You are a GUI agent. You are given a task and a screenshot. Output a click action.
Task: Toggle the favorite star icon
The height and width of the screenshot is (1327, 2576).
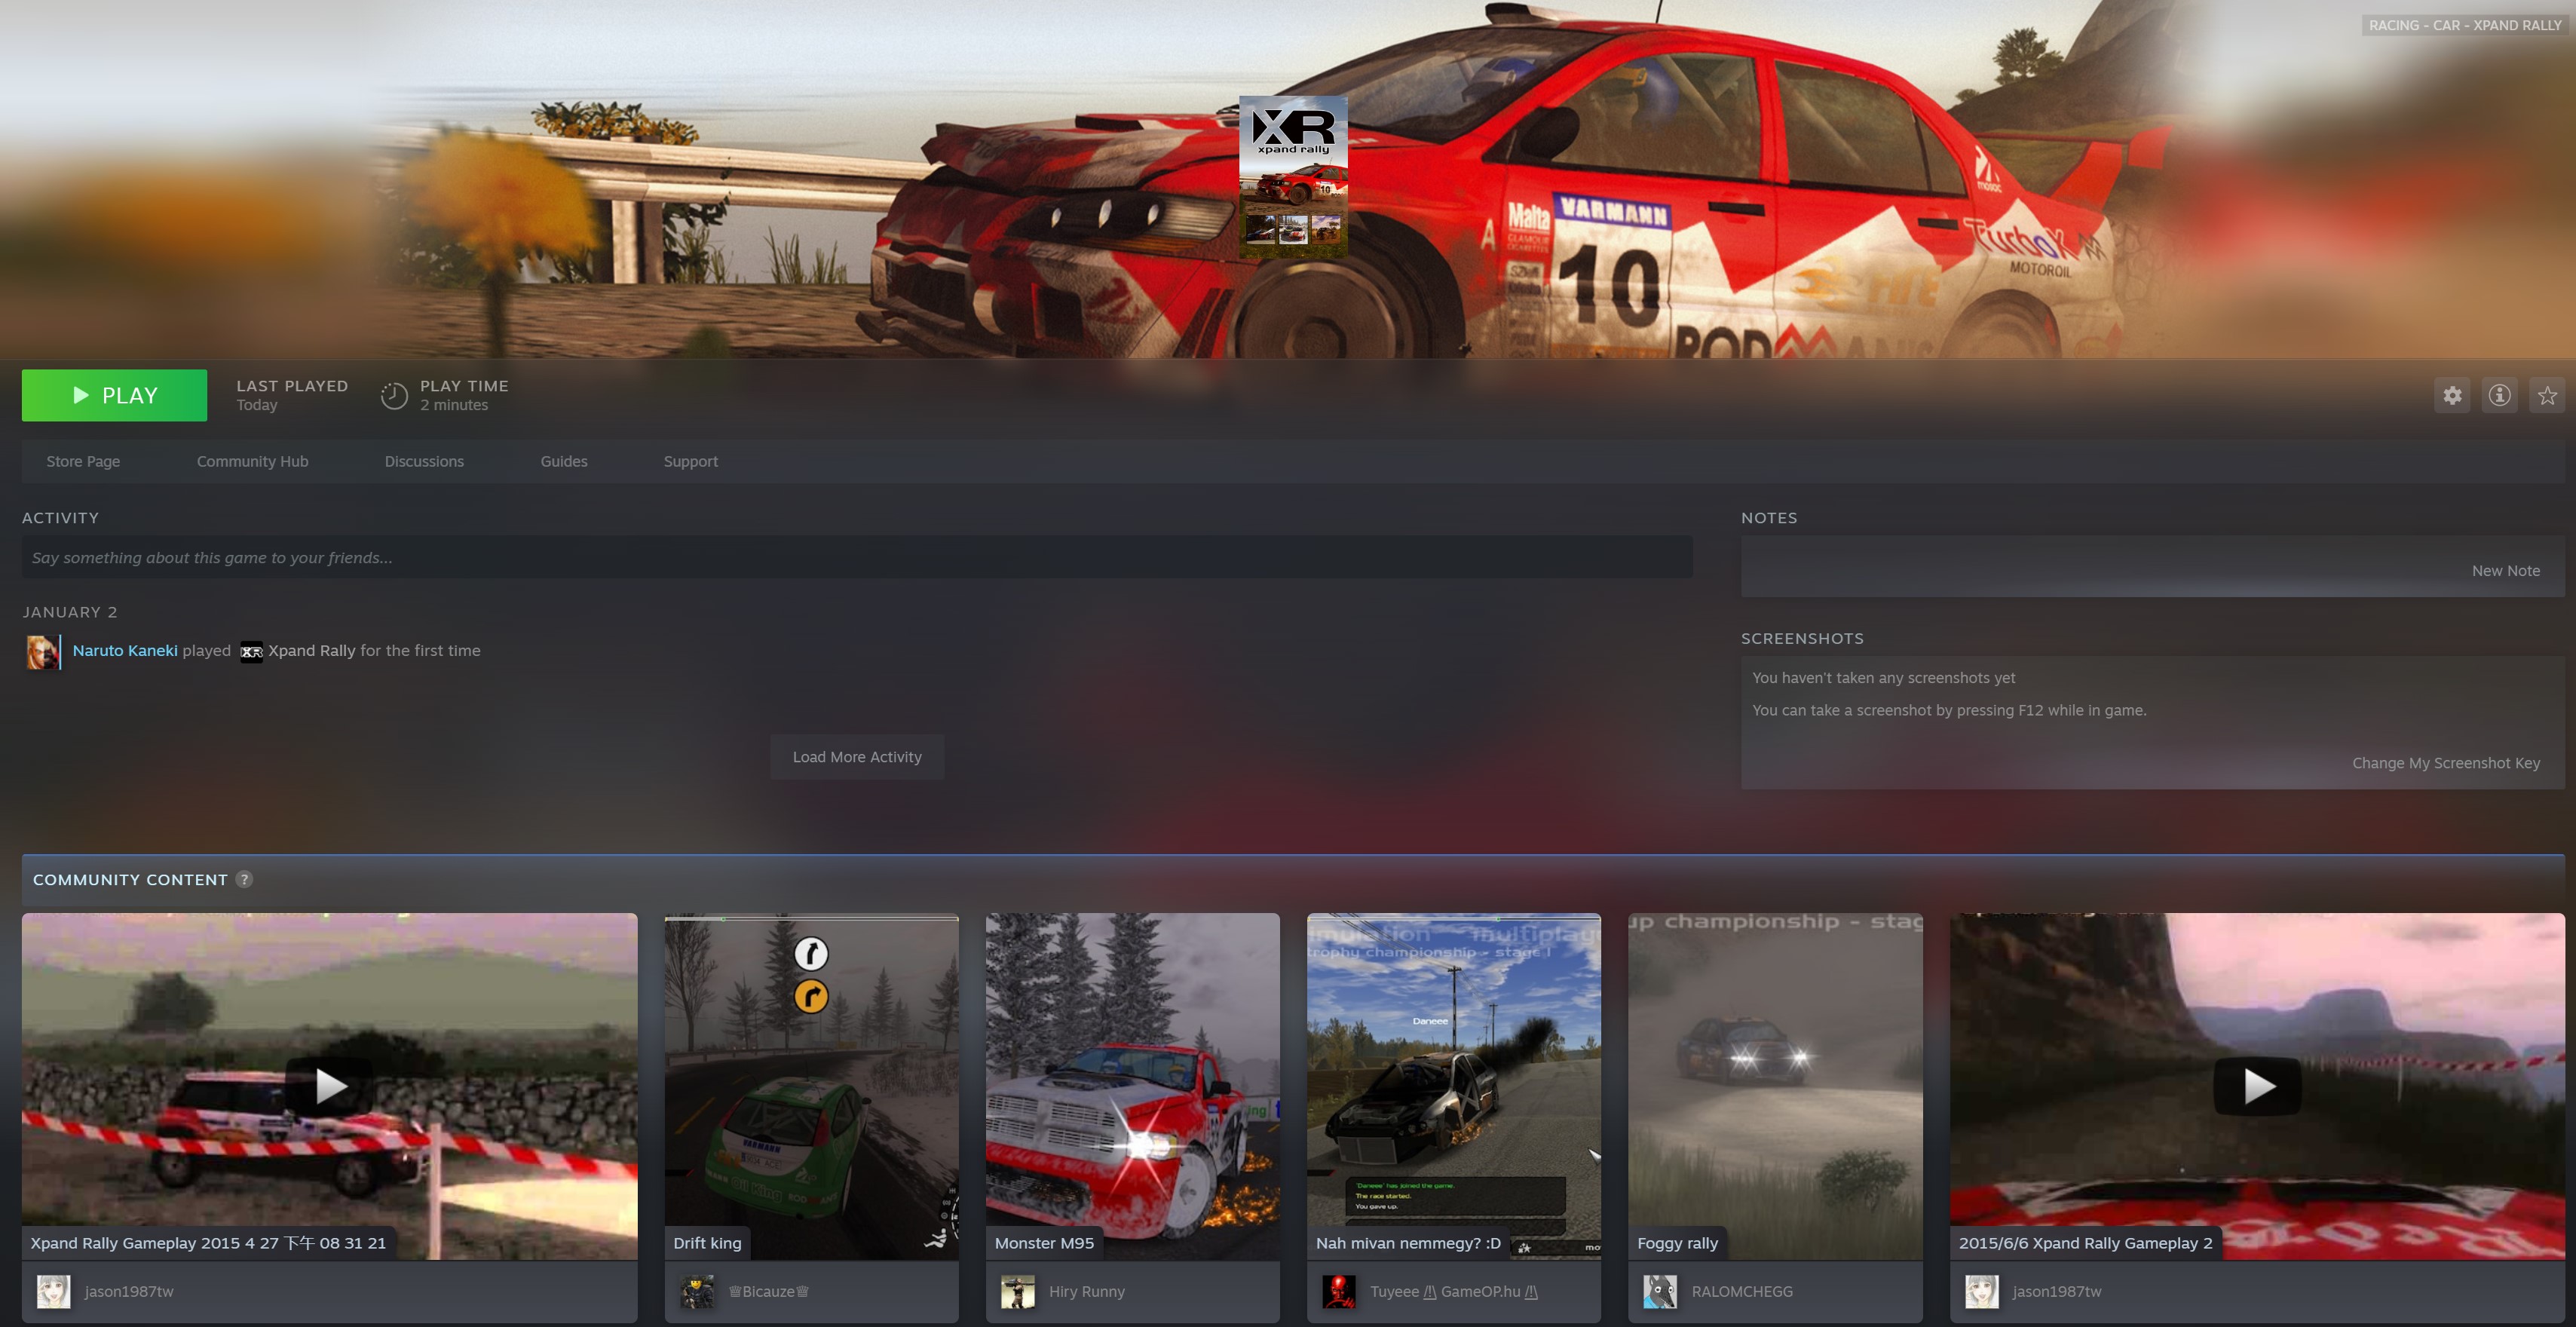[2547, 396]
